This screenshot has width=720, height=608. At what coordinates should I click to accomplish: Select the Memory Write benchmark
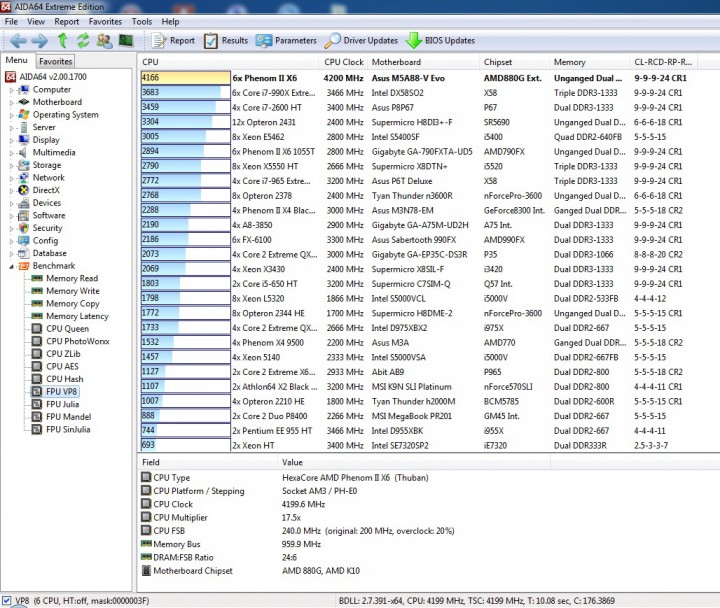click(x=73, y=291)
